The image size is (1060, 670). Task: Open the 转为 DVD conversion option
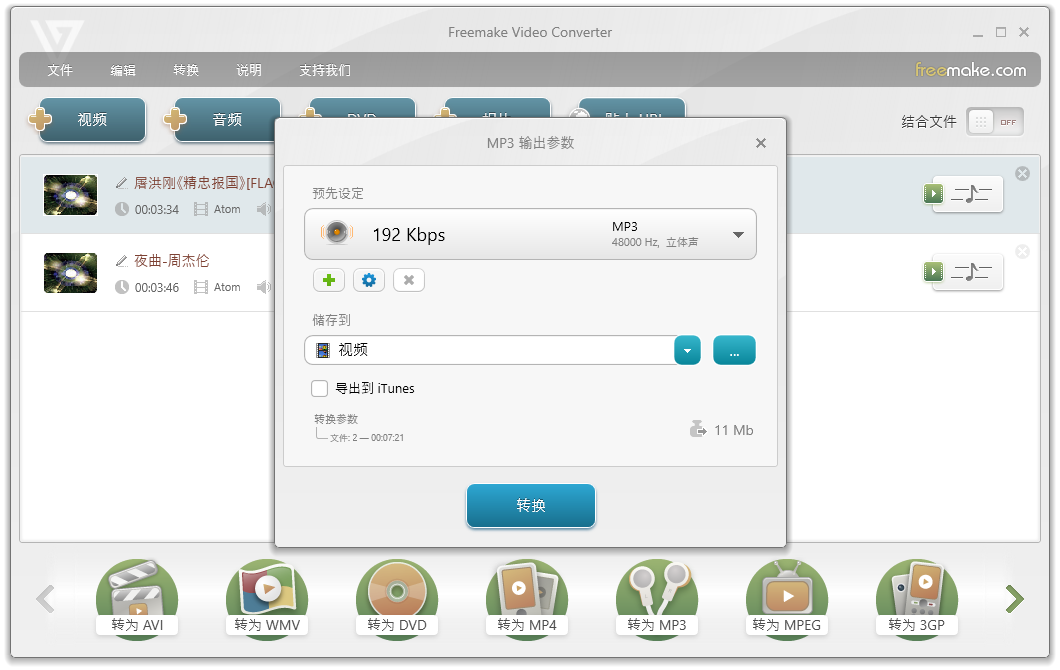[396, 598]
